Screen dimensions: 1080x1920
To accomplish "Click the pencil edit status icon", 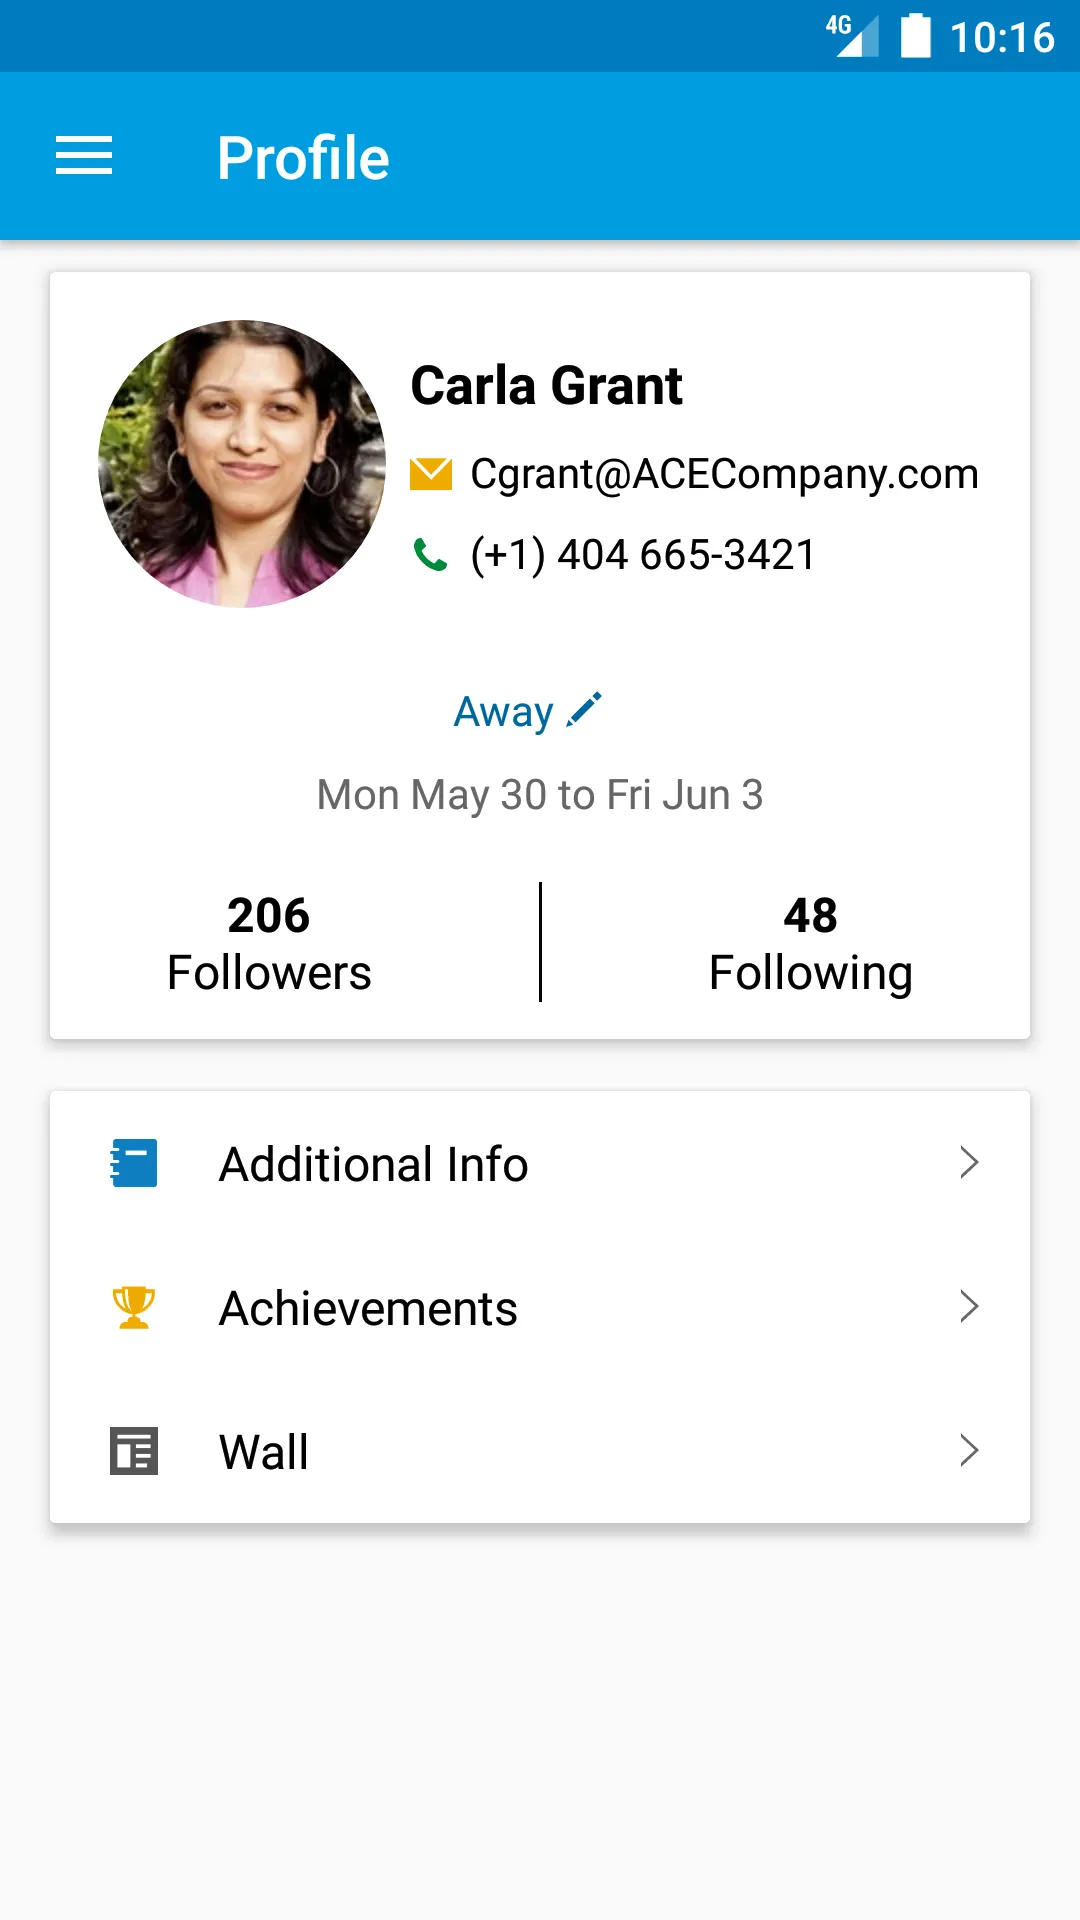I will click(584, 710).
